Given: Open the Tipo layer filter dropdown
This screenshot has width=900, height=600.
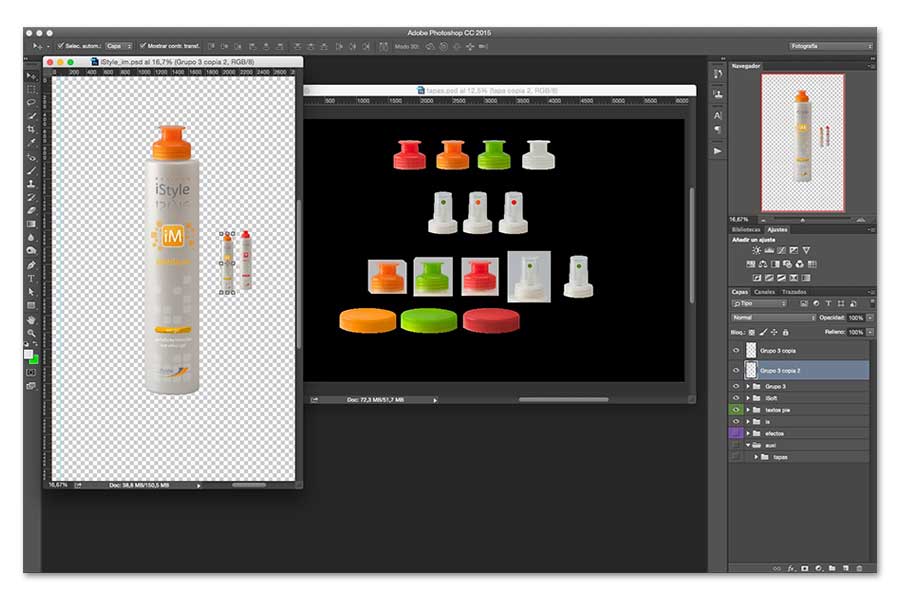Looking at the screenshot, I should 759,303.
